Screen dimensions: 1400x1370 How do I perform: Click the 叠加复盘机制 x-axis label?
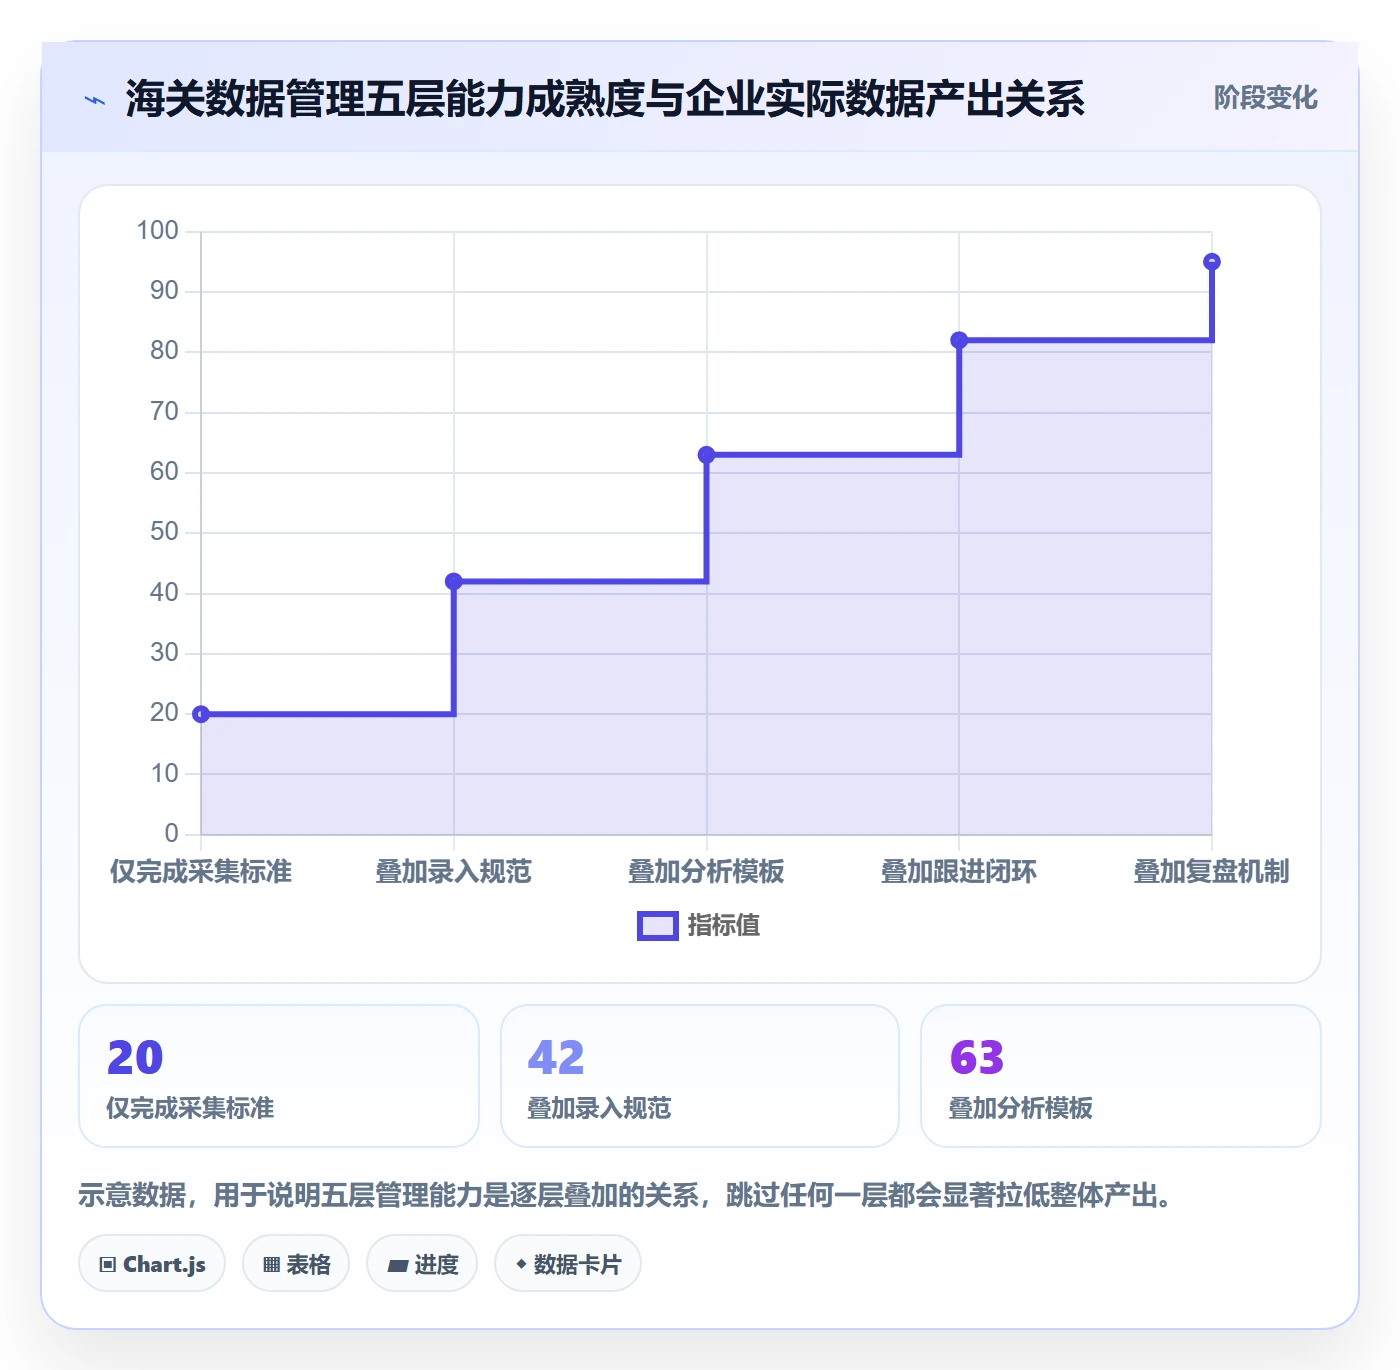tap(1212, 871)
